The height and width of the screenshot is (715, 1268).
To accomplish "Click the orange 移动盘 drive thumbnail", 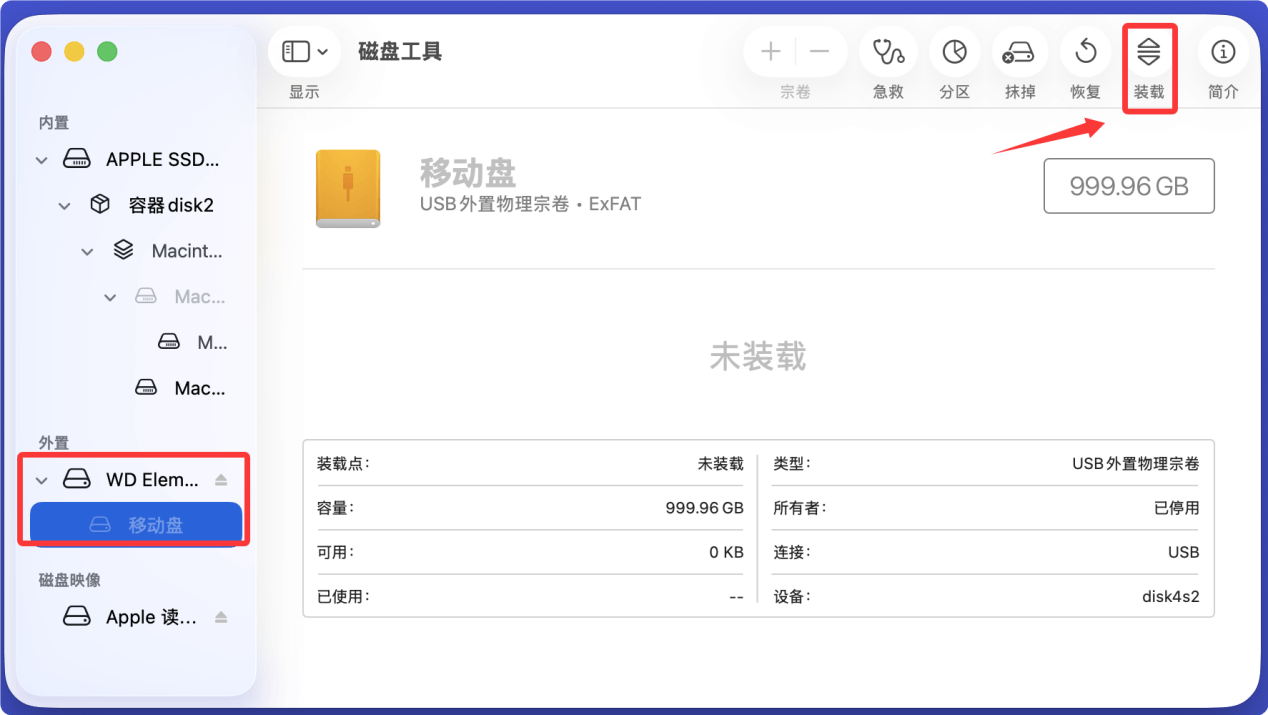I will [347, 188].
